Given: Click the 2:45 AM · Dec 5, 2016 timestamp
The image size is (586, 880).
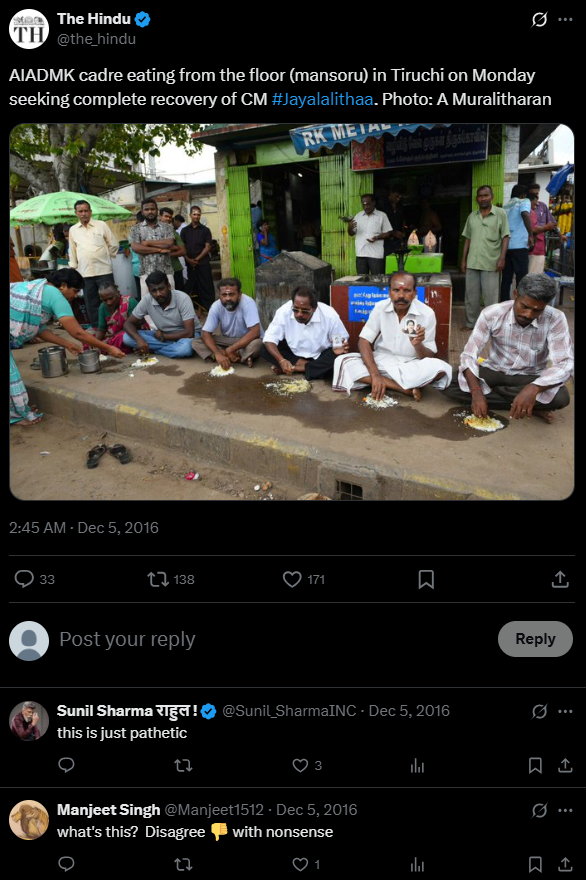Looking at the screenshot, I should click(84, 528).
